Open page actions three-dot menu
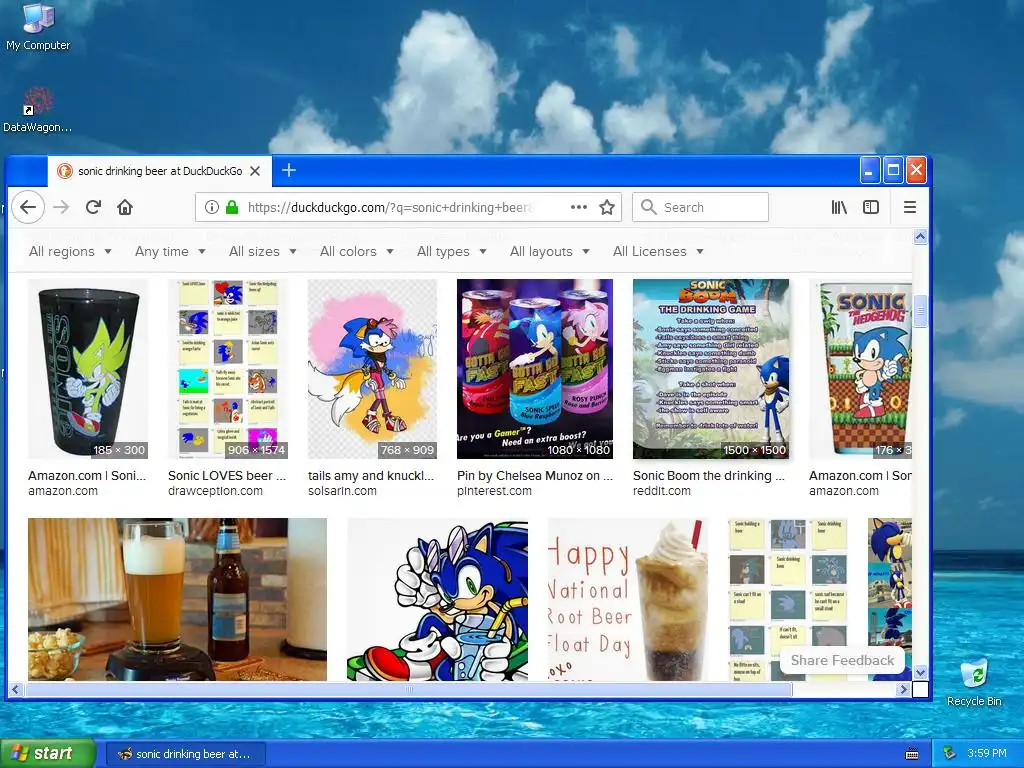This screenshot has width=1024, height=768. tap(579, 207)
